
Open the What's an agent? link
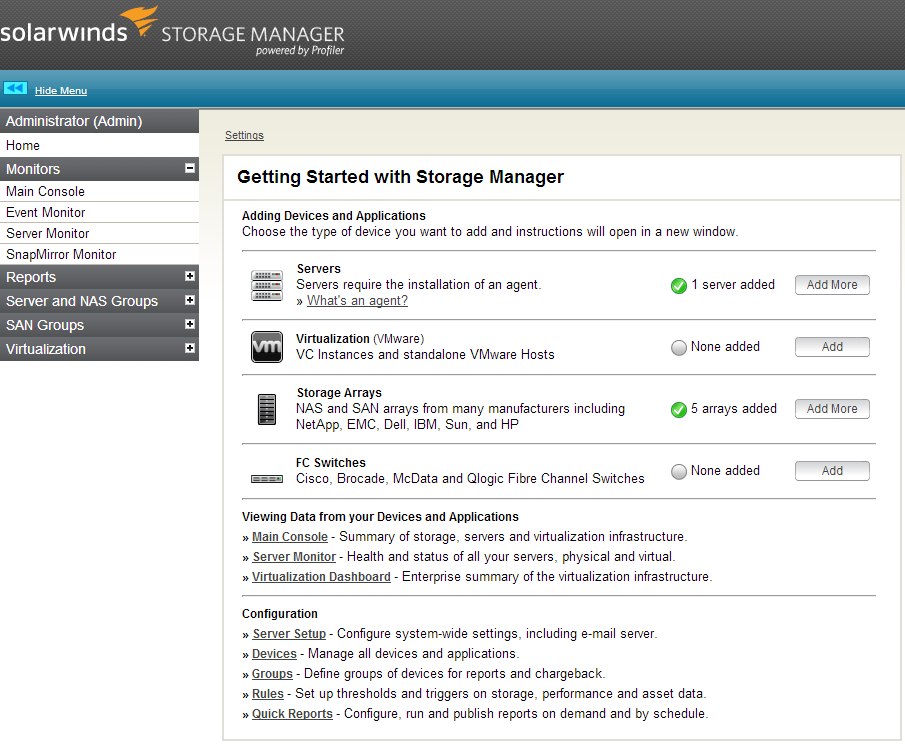point(357,301)
